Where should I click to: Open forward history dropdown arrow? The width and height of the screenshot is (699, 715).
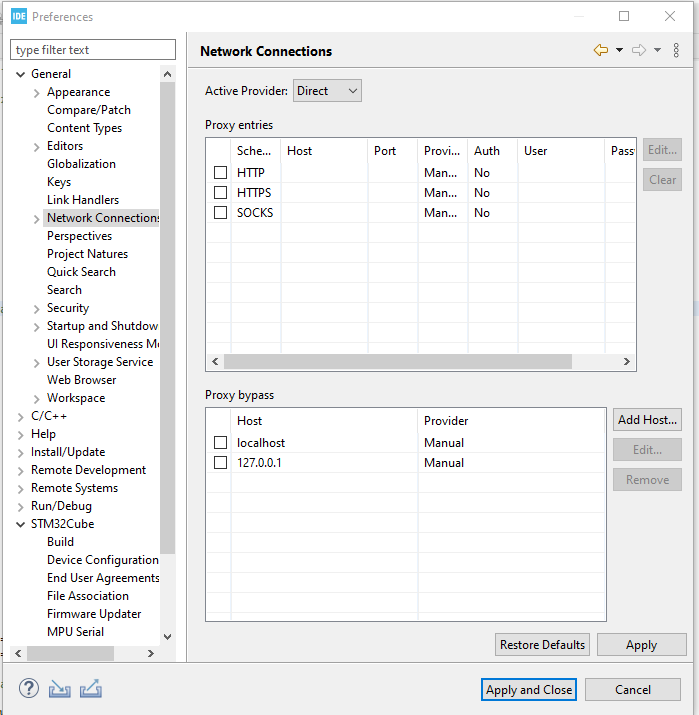pos(658,50)
